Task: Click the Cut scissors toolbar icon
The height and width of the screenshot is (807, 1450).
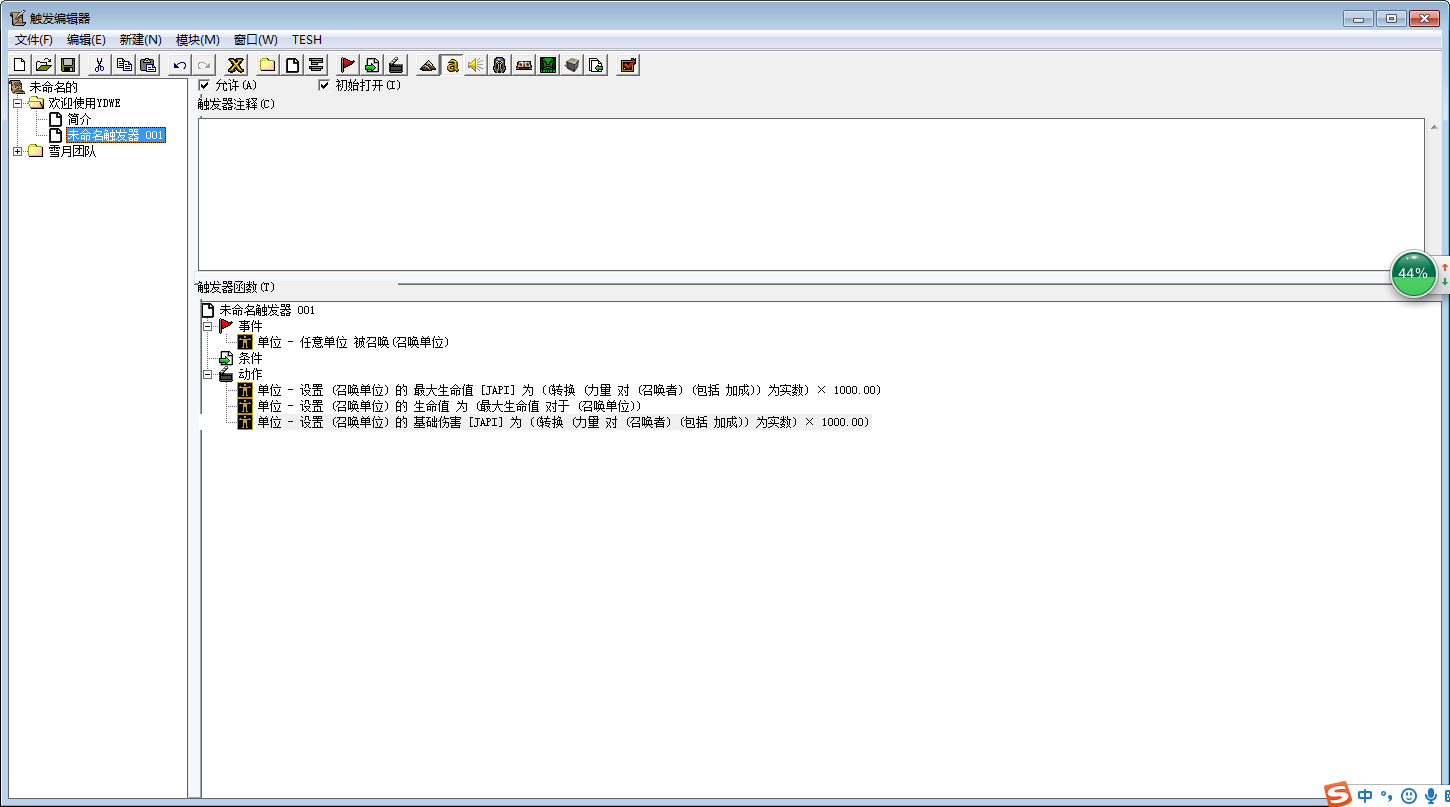Action: click(x=99, y=65)
